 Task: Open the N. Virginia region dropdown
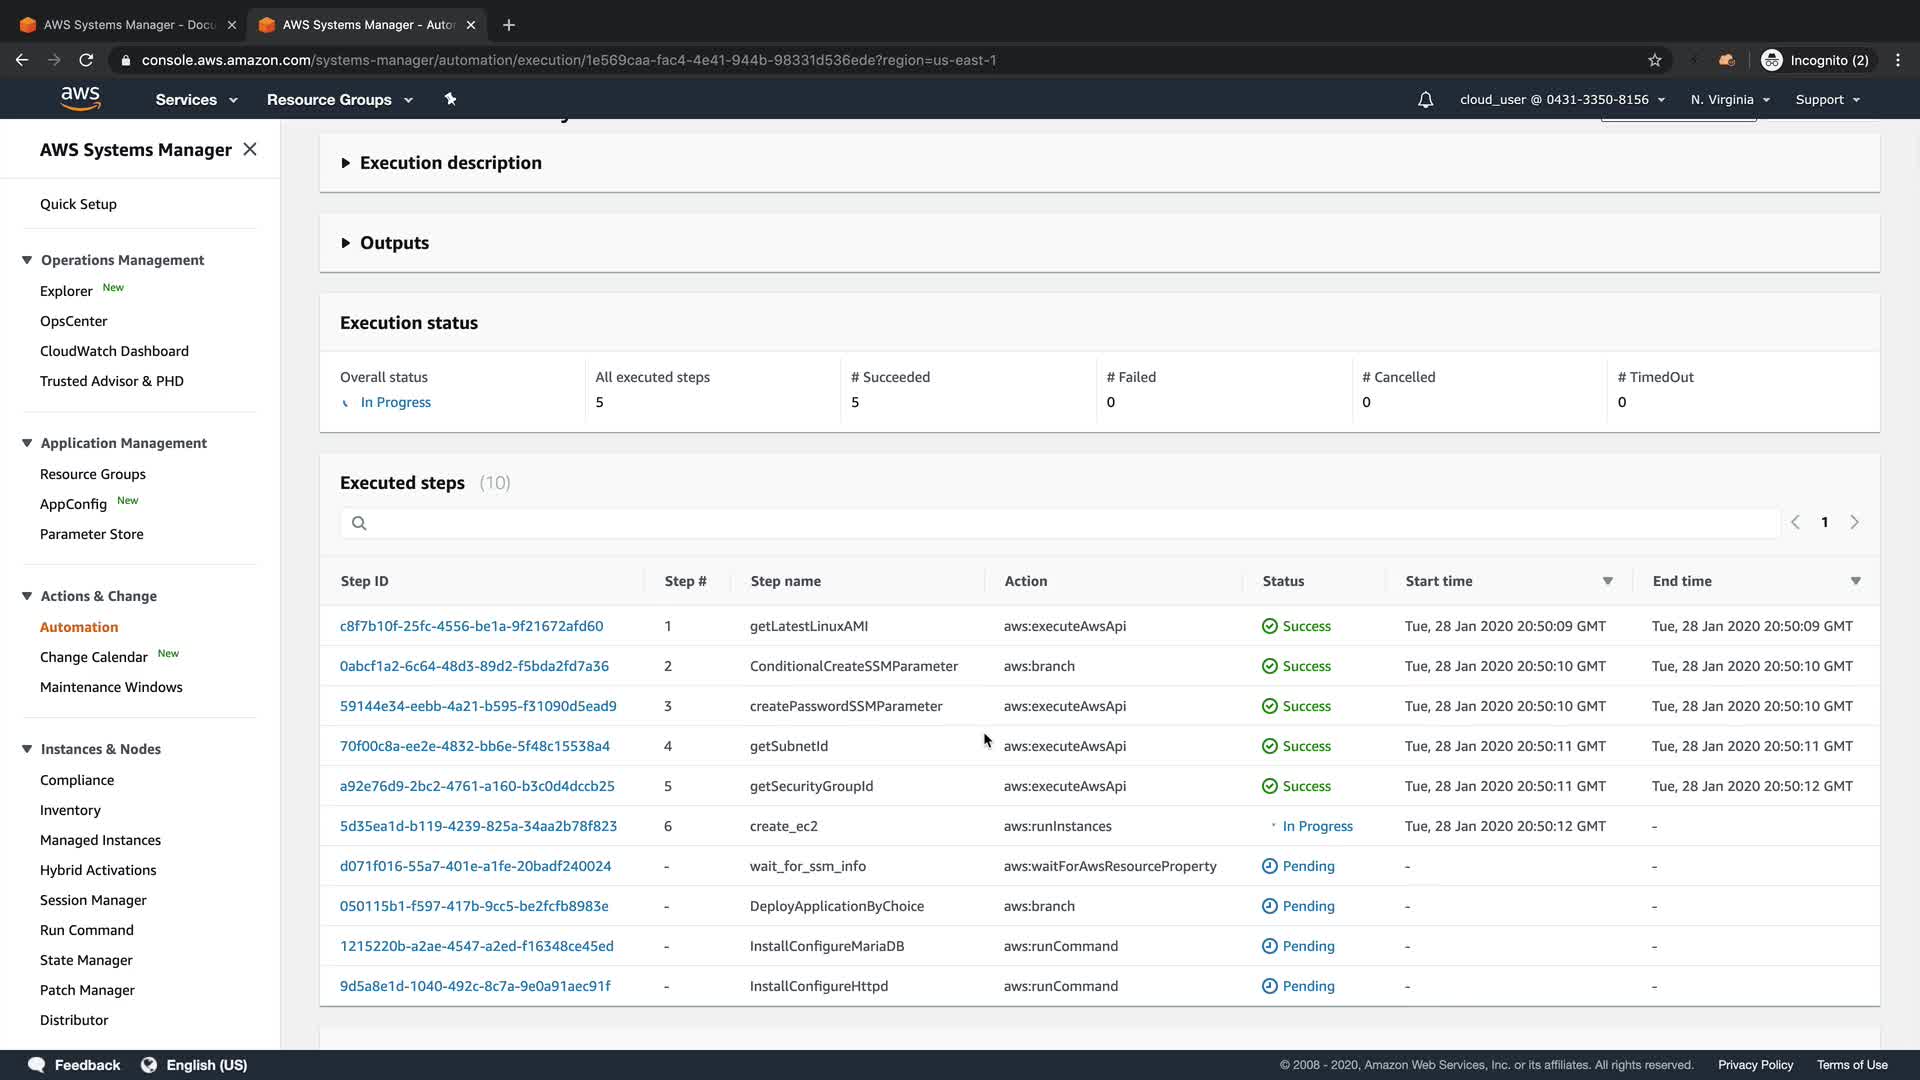click(1730, 100)
